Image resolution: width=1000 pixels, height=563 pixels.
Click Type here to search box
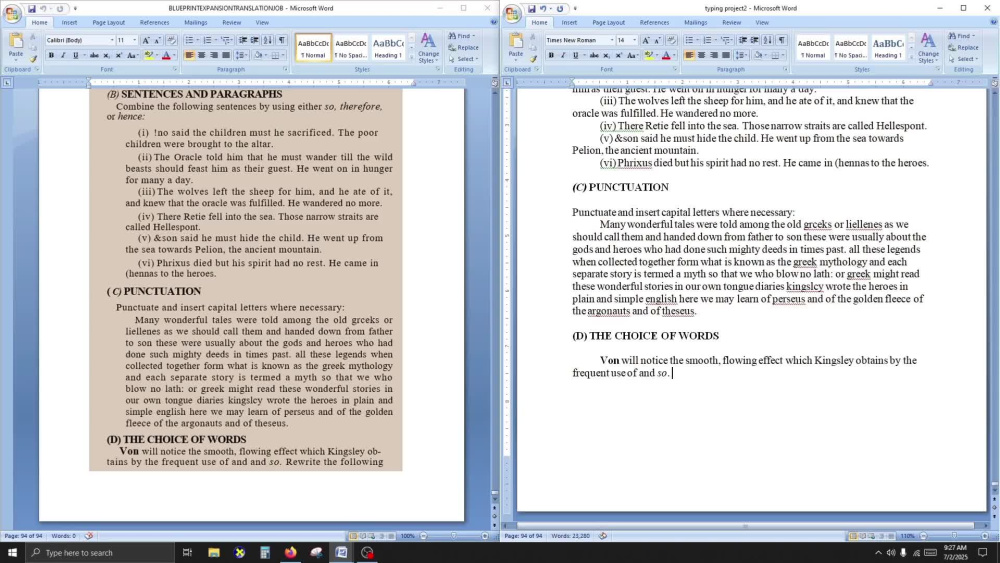101,552
